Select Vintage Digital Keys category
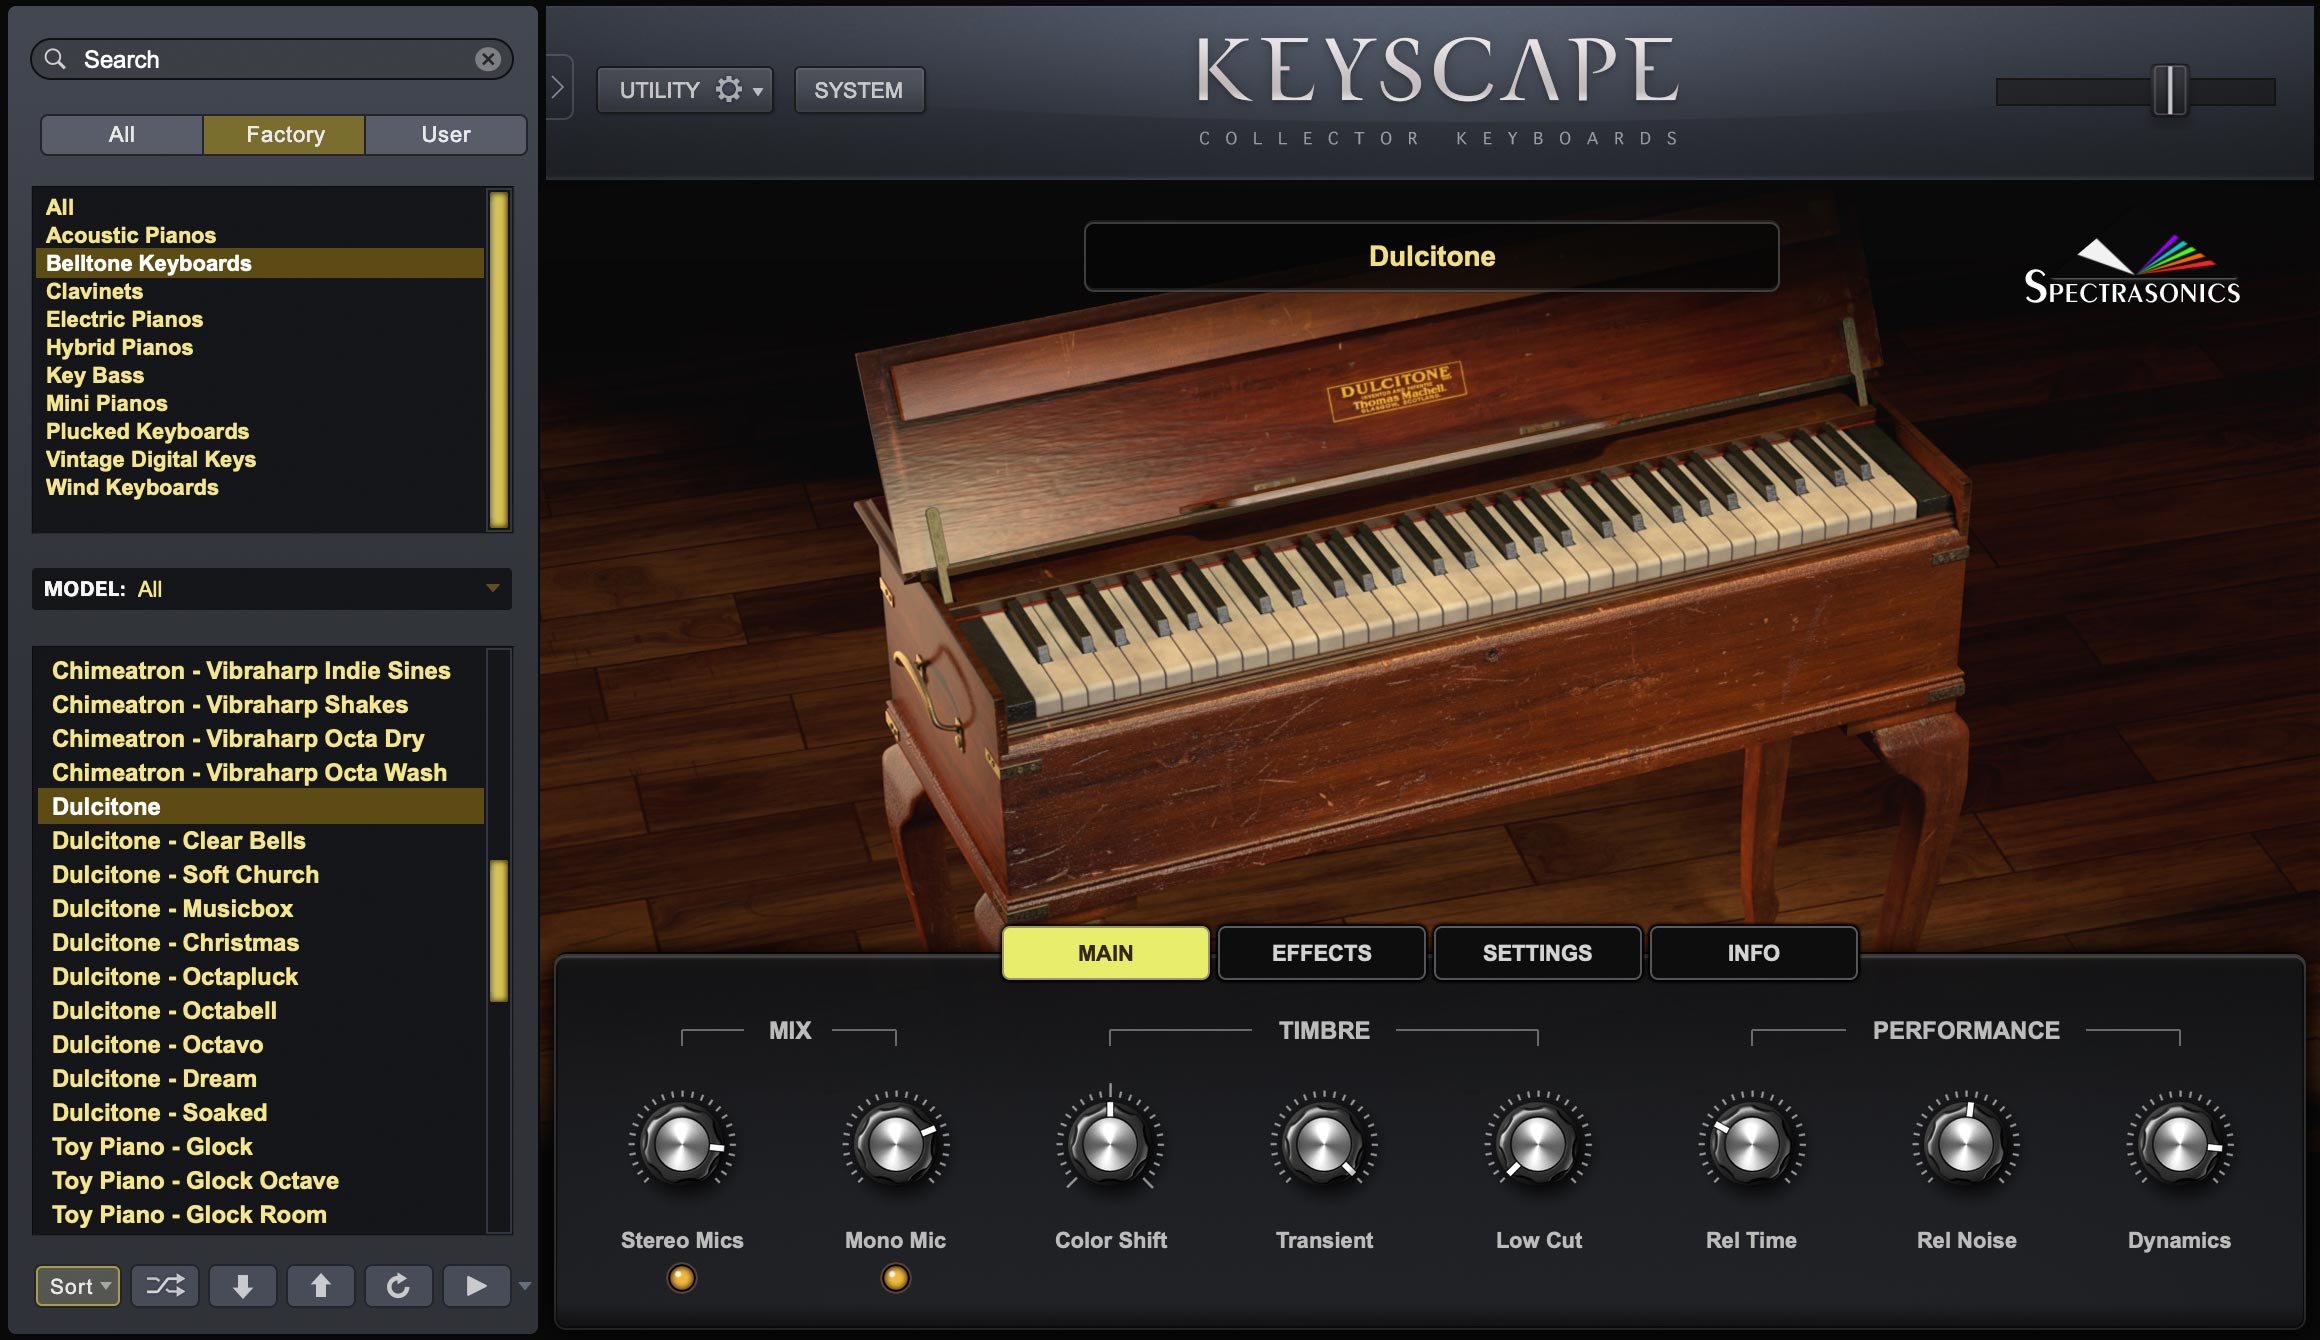This screenshot has width=2320, height=1340. 260,459
